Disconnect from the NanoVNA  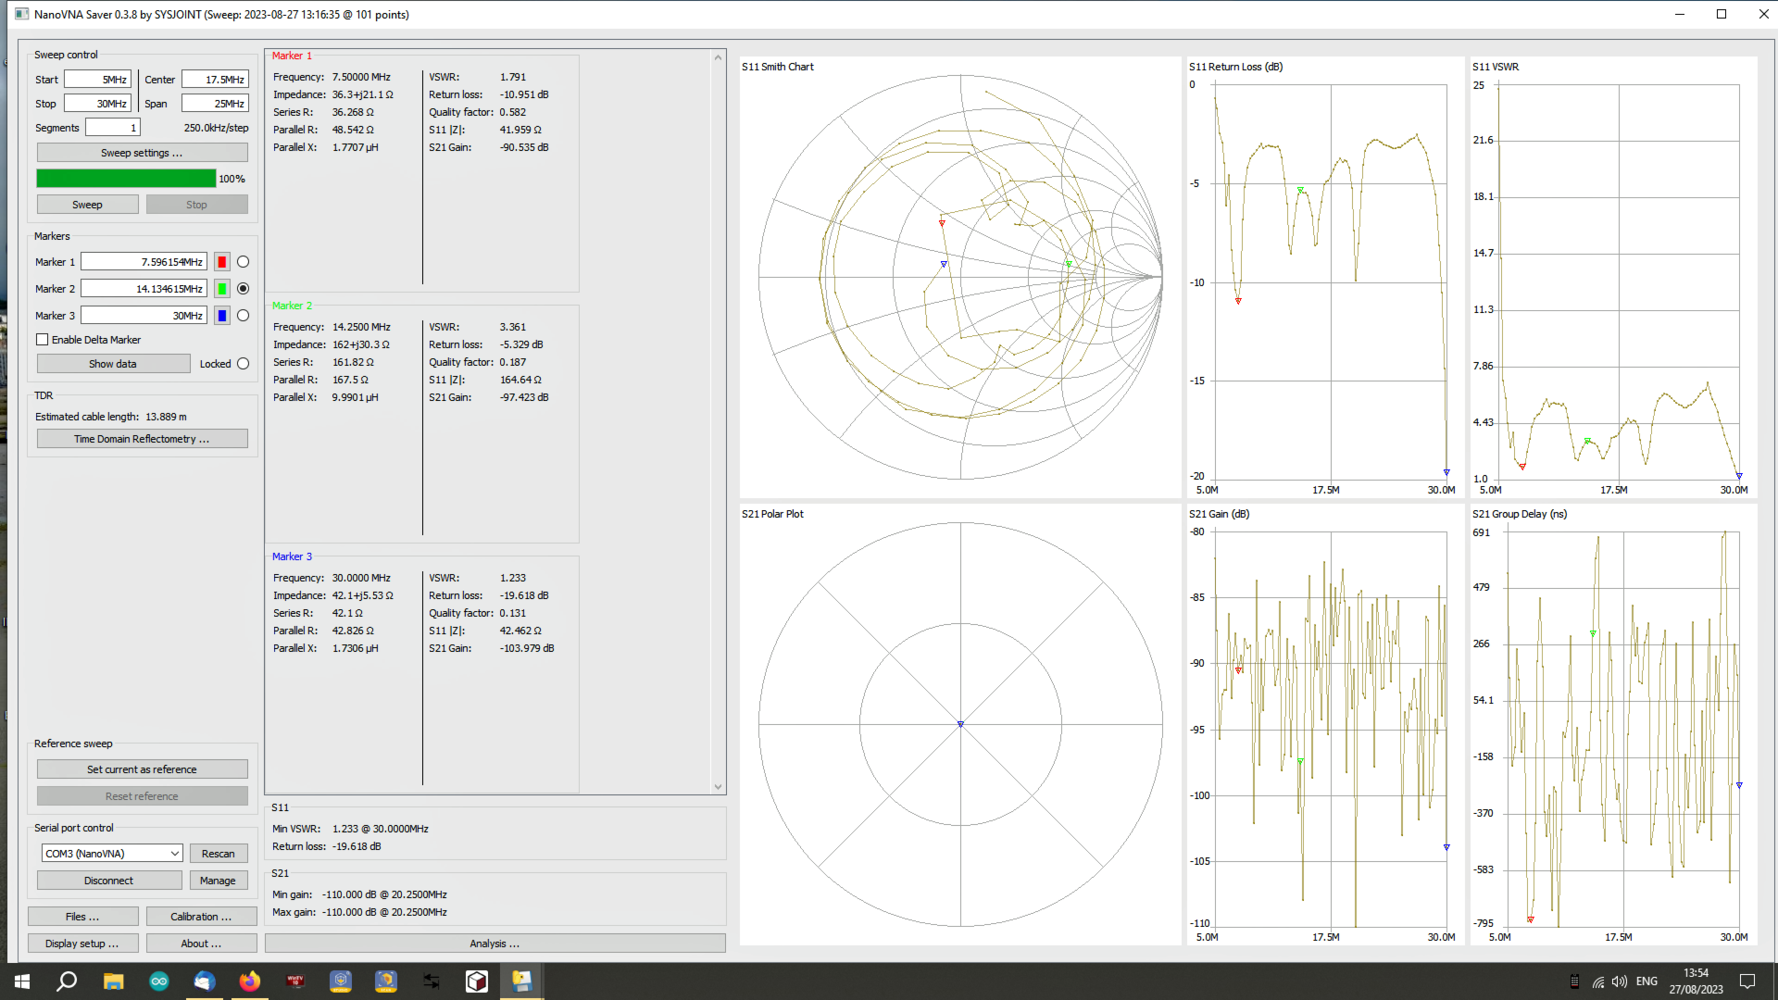109,880
